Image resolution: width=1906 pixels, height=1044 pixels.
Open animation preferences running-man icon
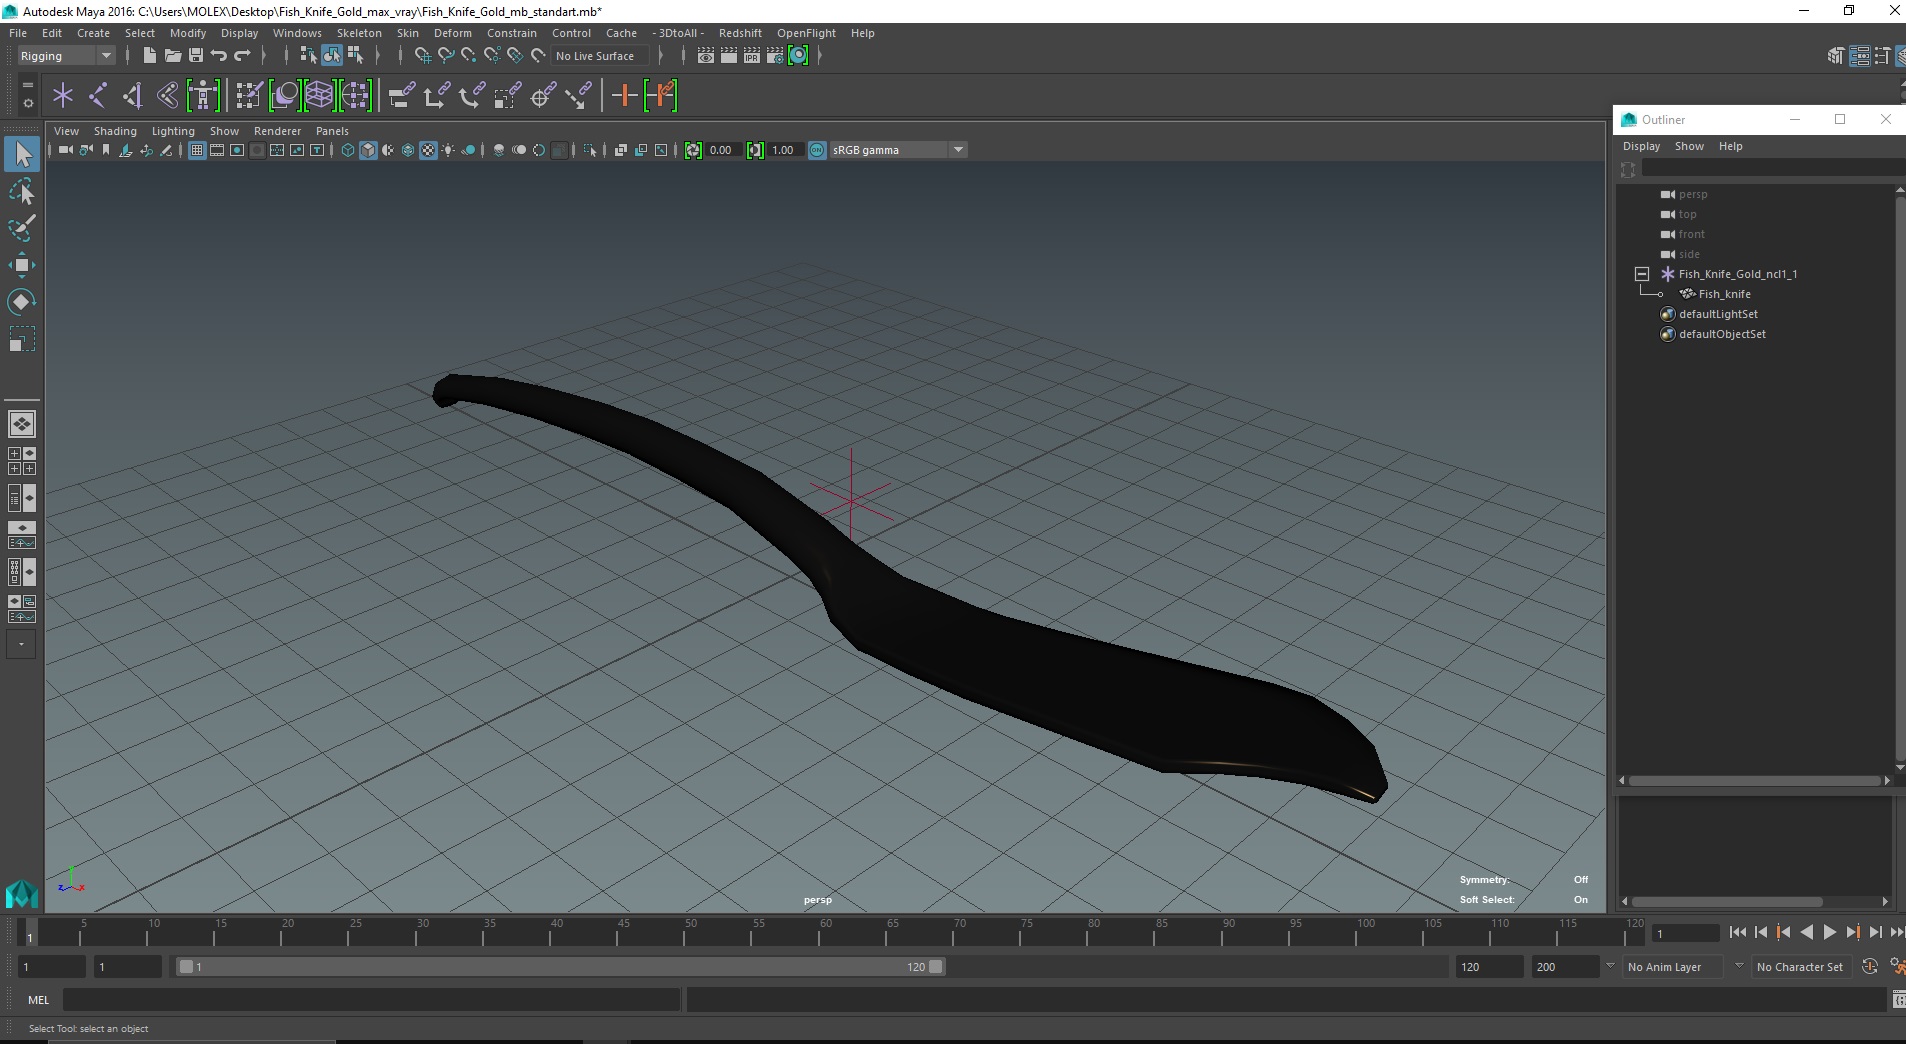tap(1897, 967)
